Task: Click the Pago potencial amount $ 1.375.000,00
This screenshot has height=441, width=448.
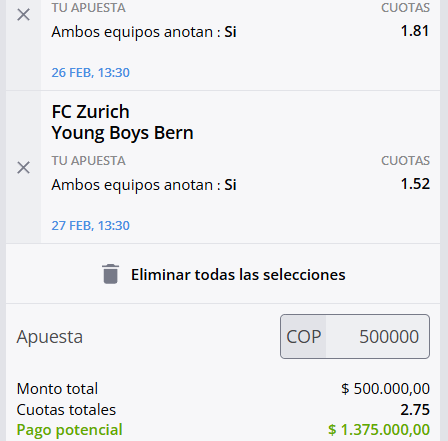Action: point(379,430)
